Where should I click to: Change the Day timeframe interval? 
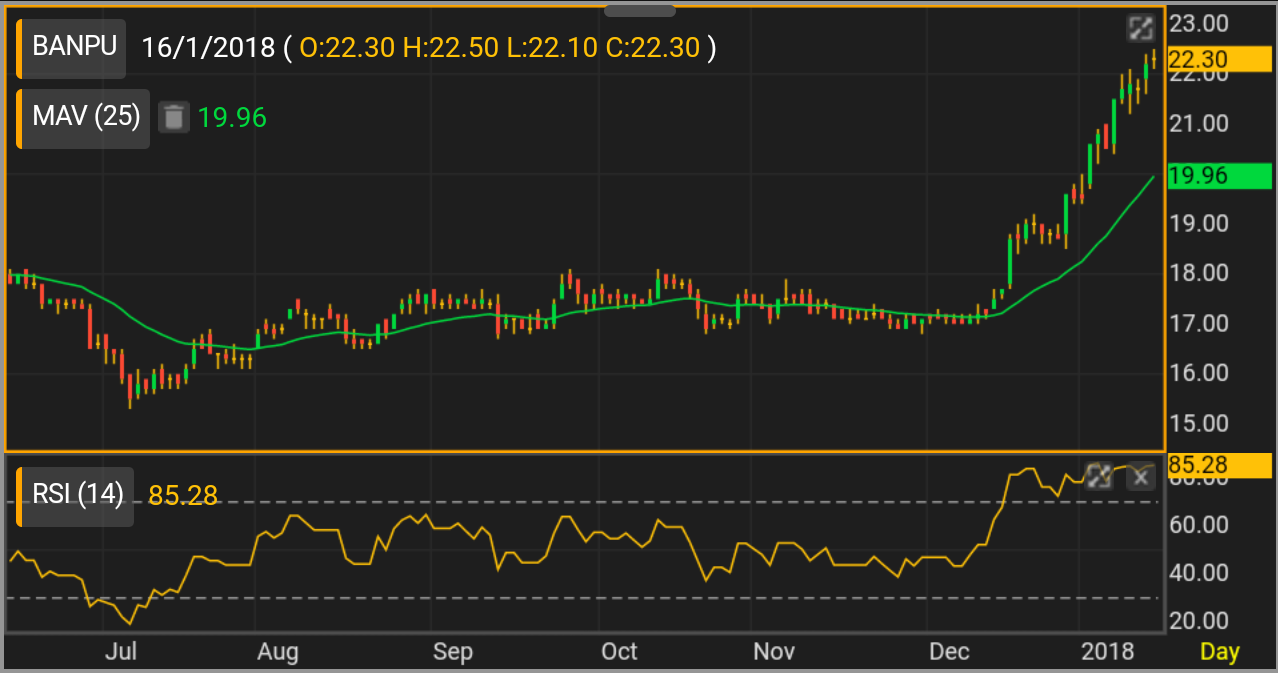pos(1220,652)
